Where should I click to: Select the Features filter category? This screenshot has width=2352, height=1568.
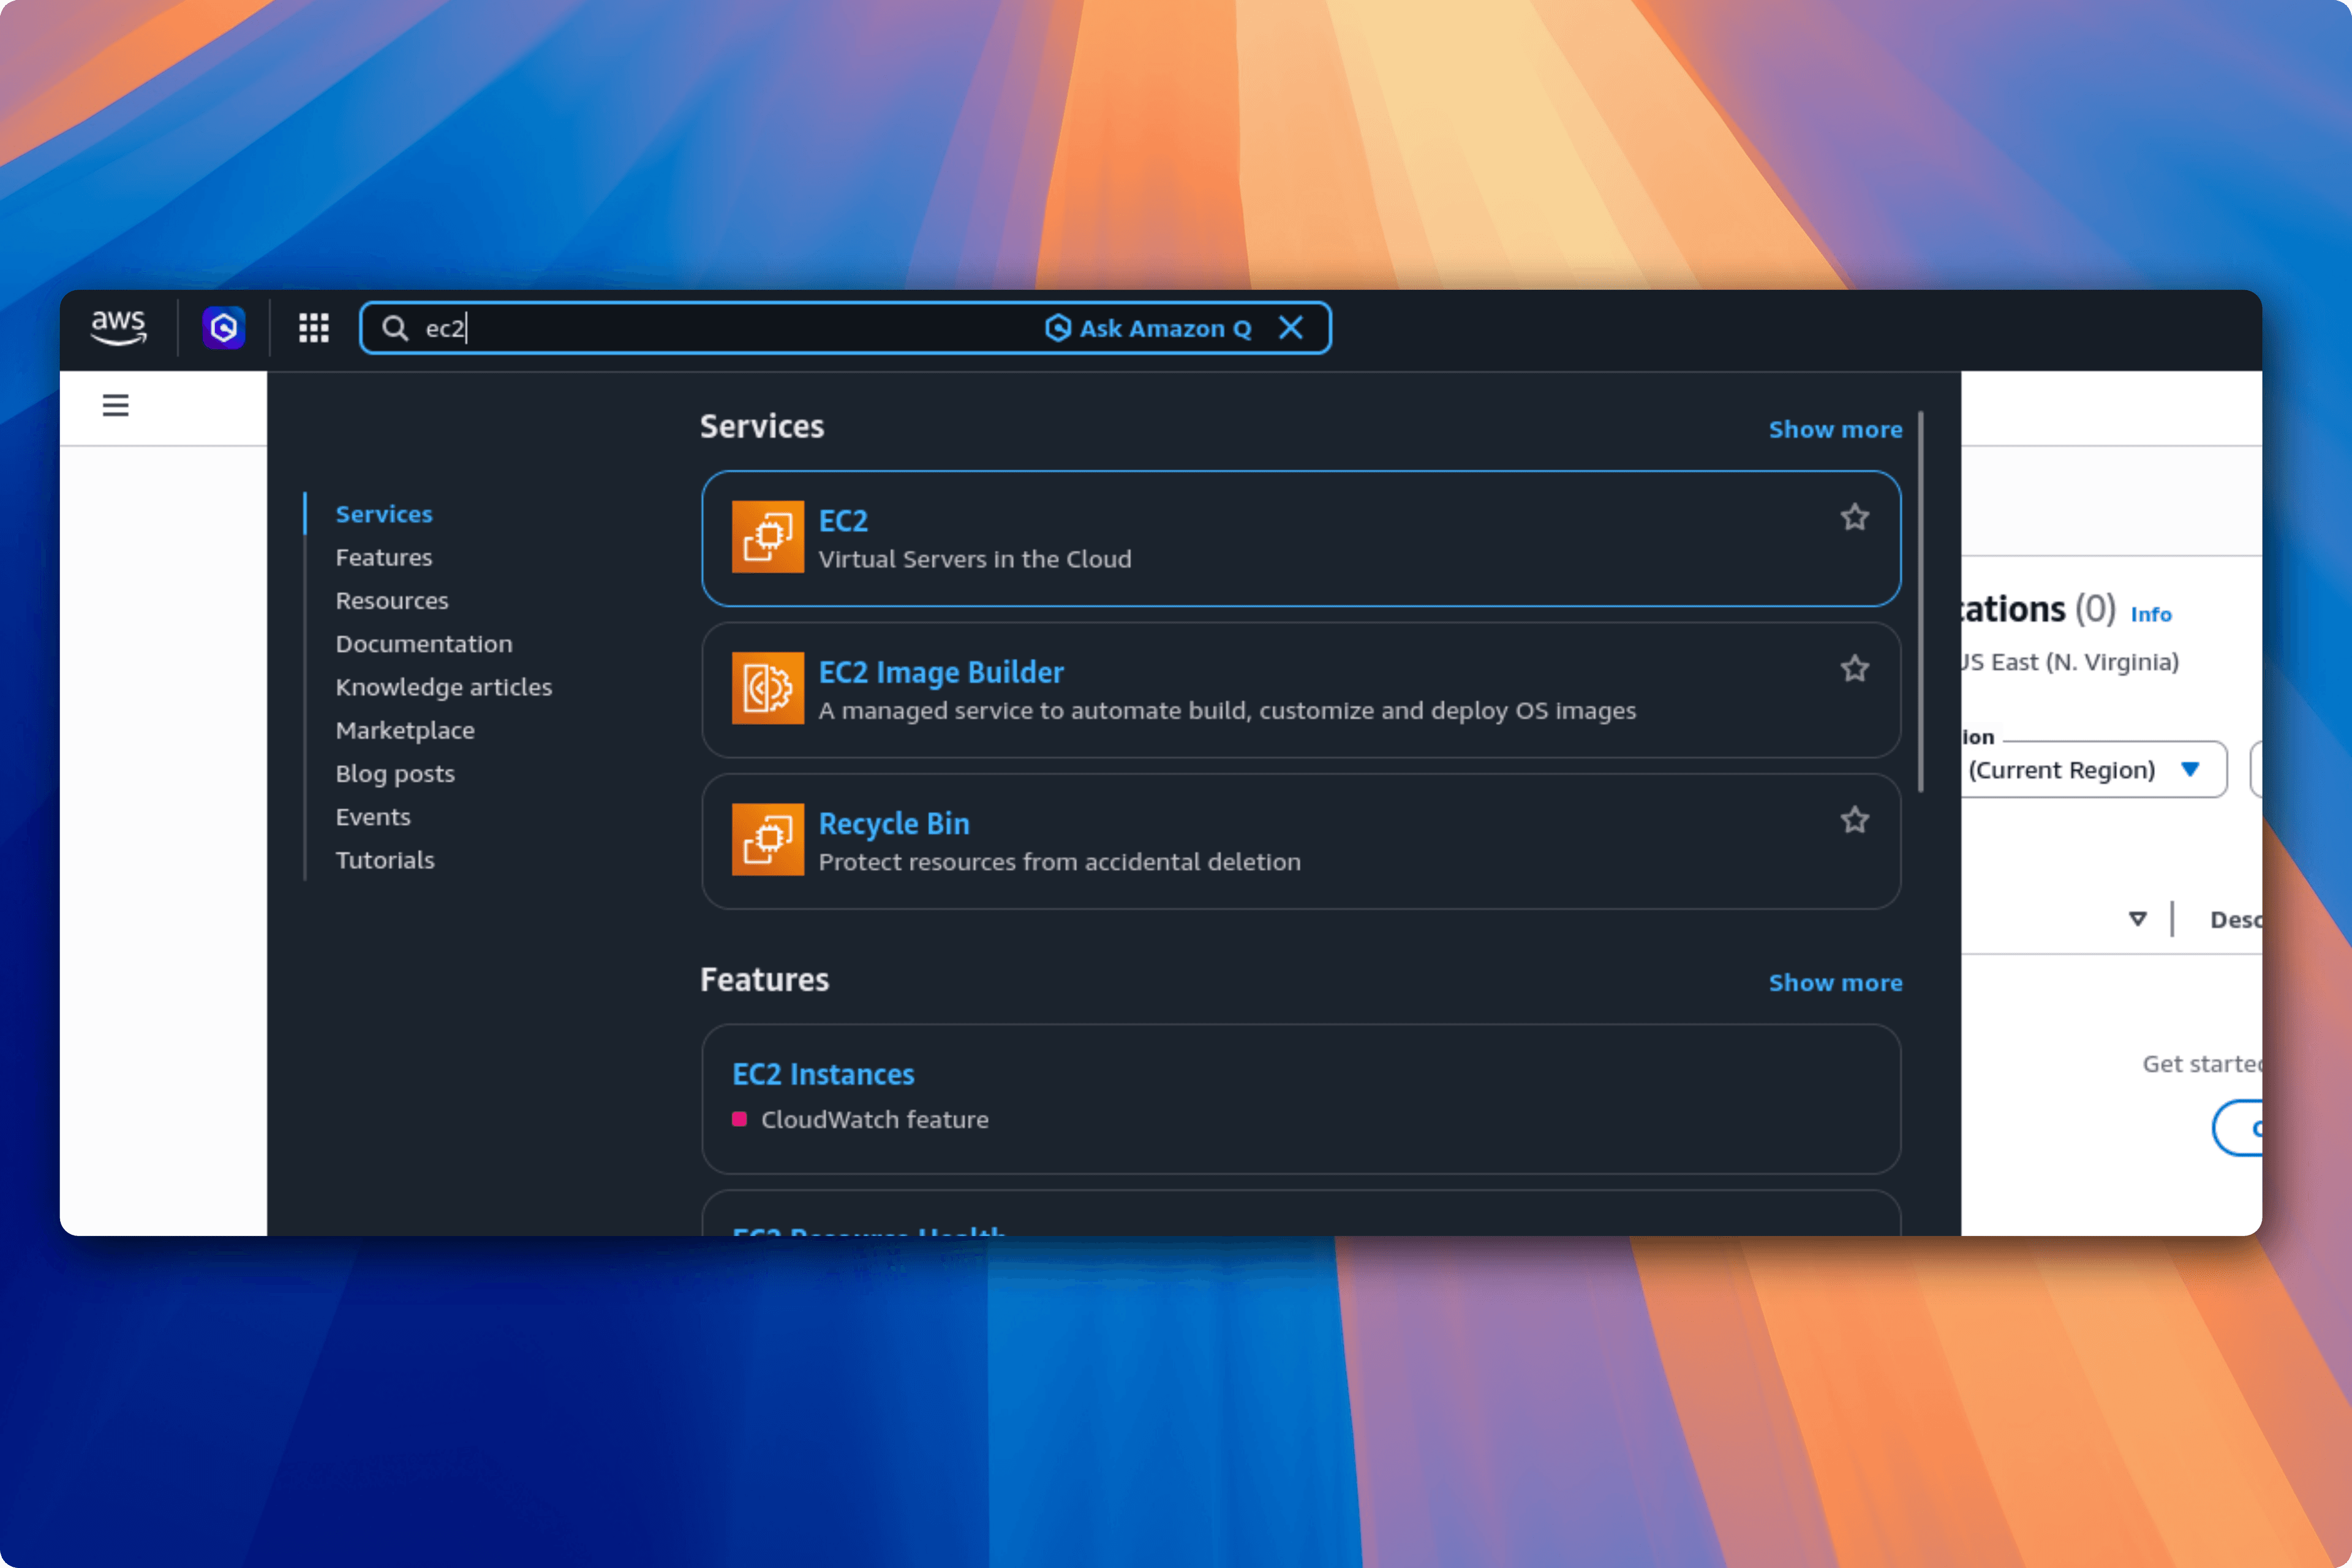click(384, 557)
